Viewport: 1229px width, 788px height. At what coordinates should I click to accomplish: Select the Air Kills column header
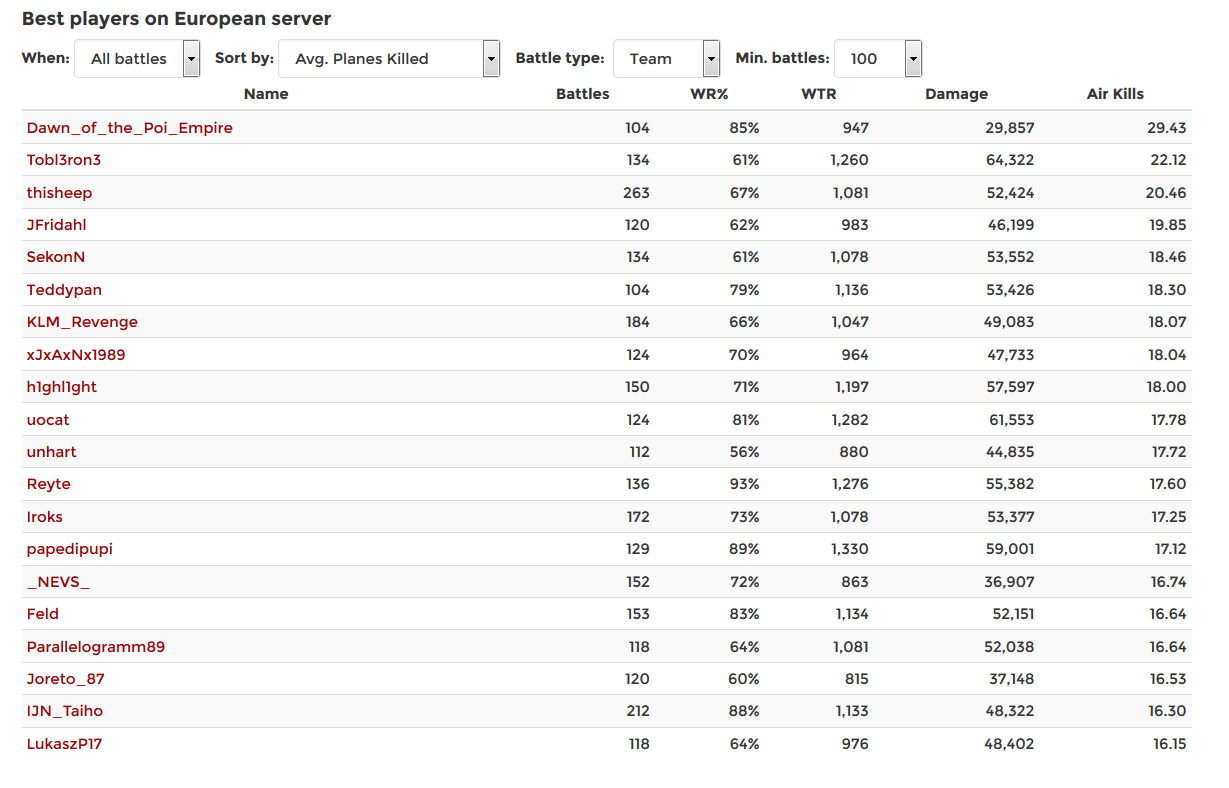coord(1115,94)
